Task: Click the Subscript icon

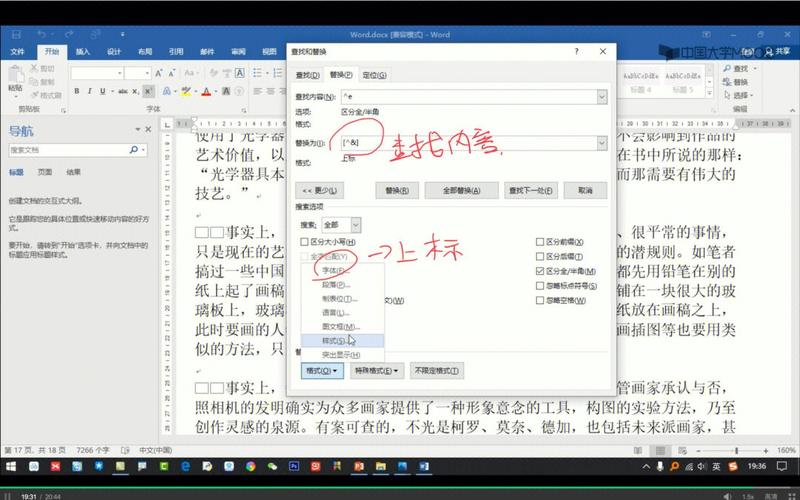Action: (135, 91)
